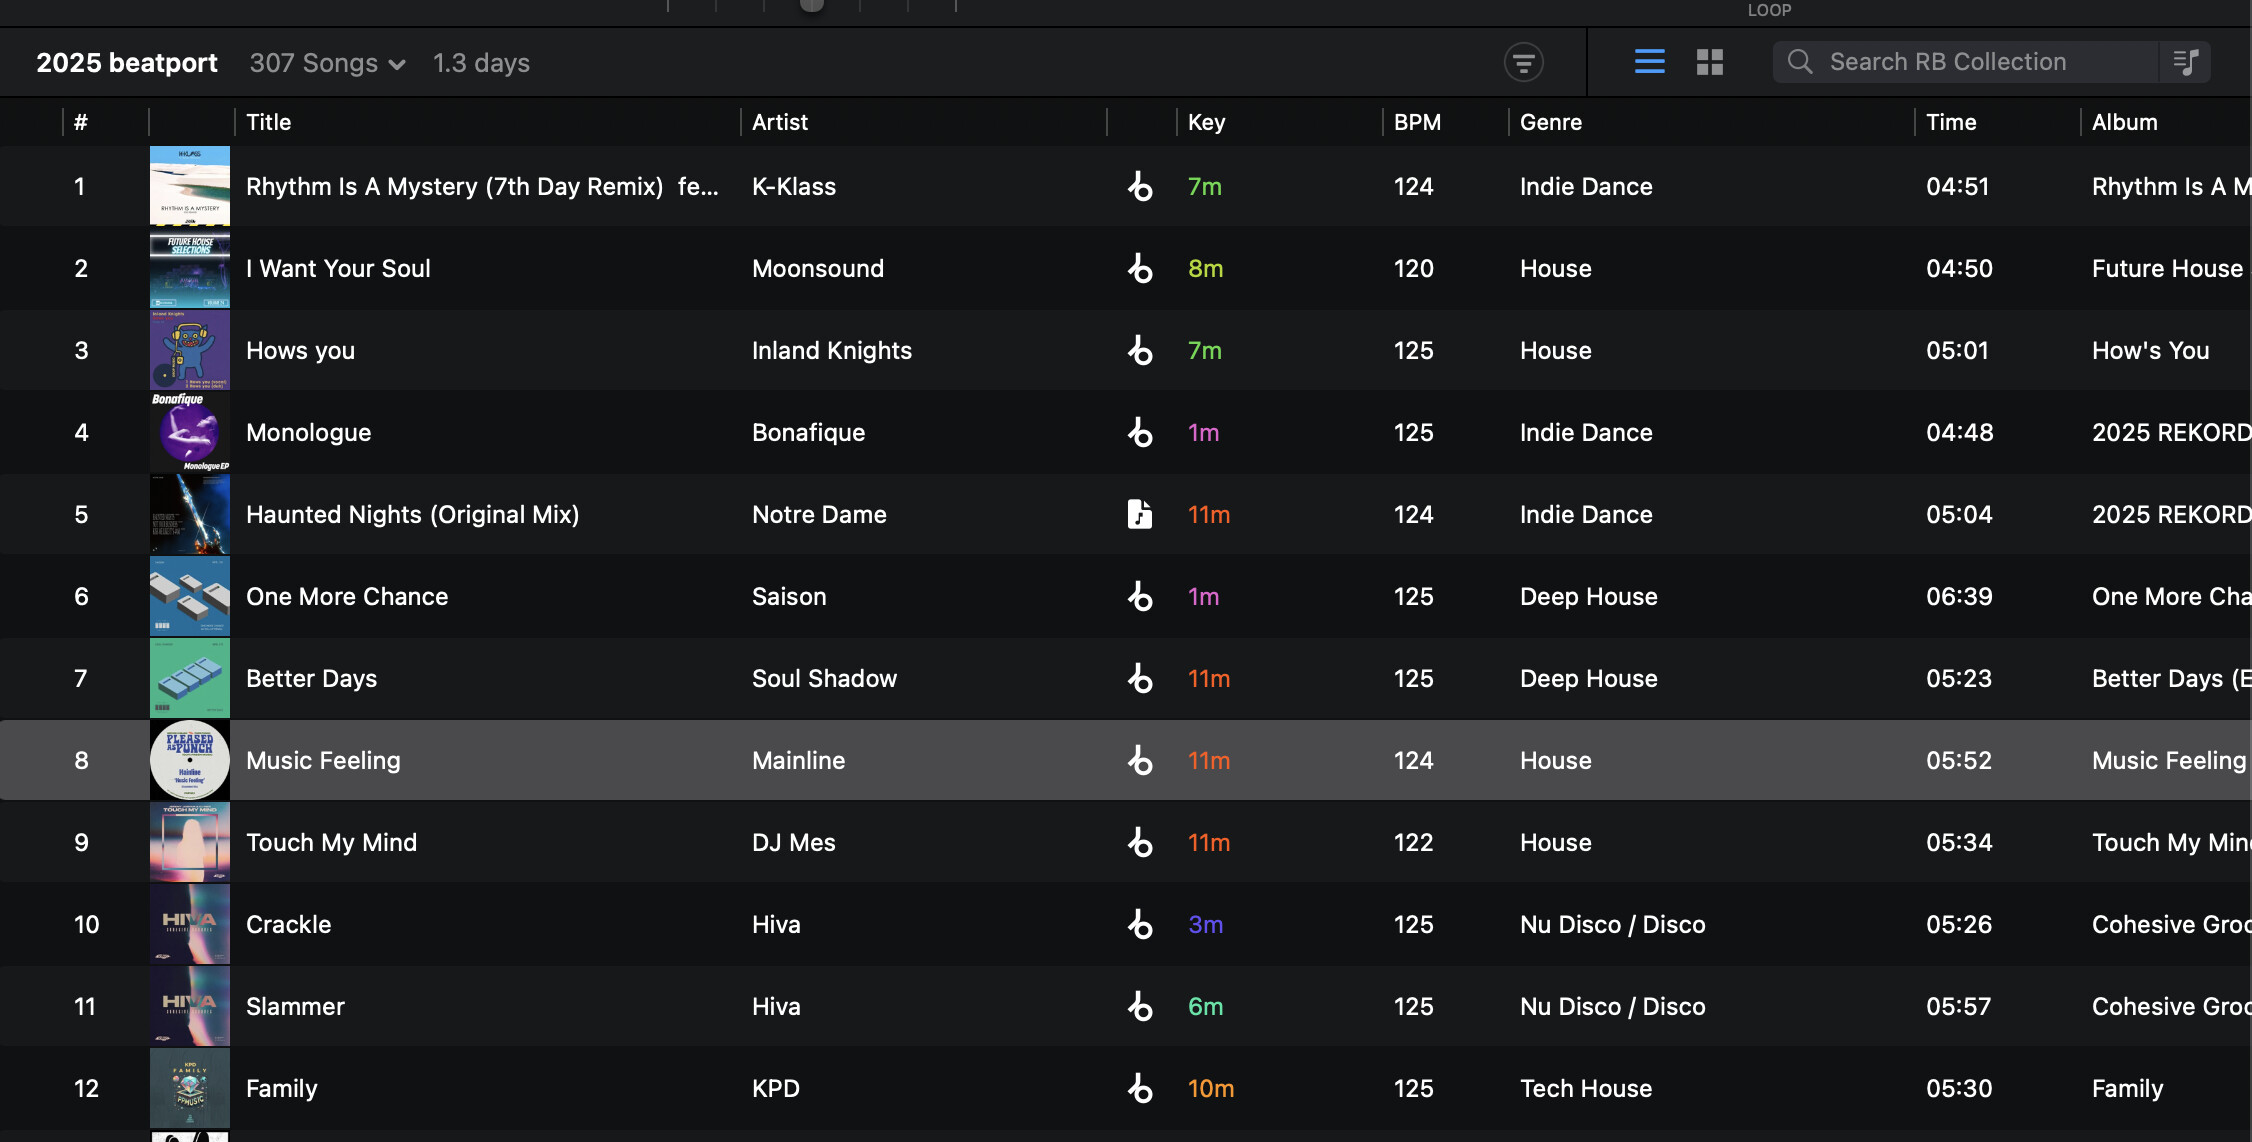Click the search magnifier icon

coord(1800,62)
